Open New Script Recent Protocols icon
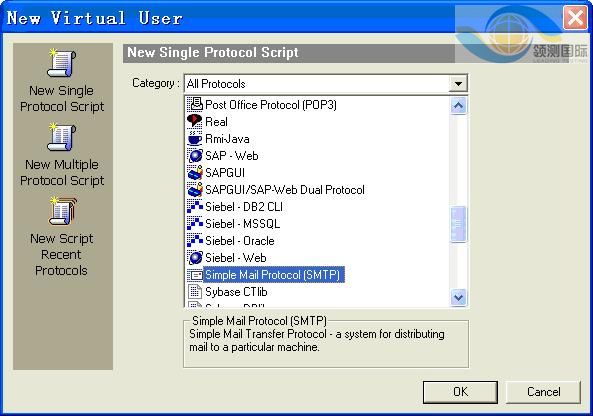 tap(62, 211)
